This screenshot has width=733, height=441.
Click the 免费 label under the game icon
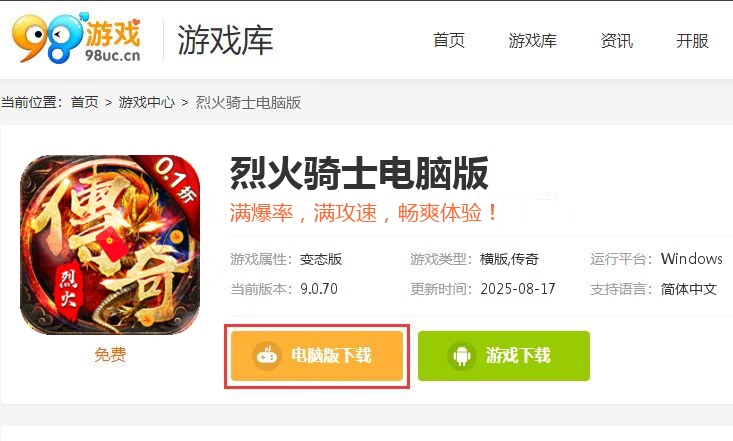(110, 354)
